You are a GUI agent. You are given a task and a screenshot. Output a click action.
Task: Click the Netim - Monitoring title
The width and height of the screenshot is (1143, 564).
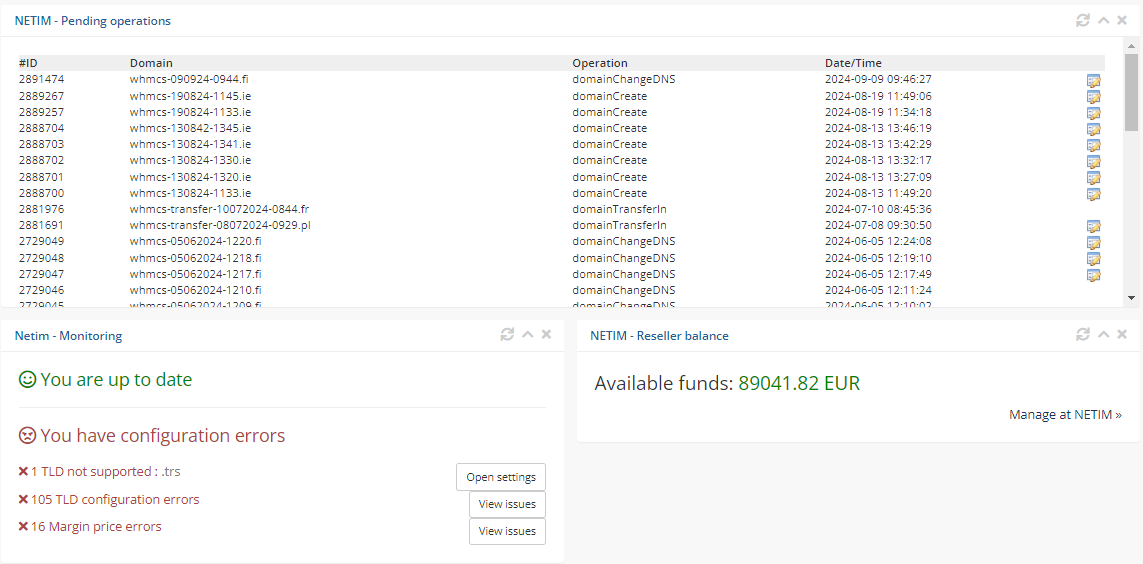tap(69, 336)
